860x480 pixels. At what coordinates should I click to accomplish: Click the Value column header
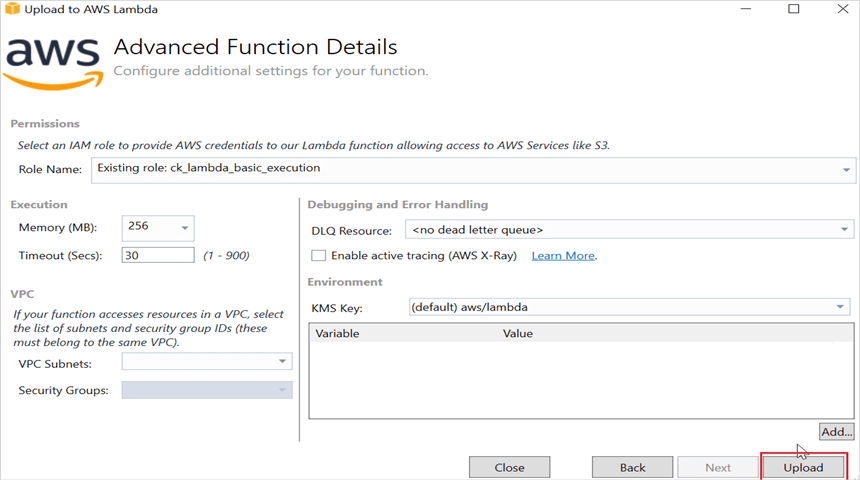coord(518,333)
